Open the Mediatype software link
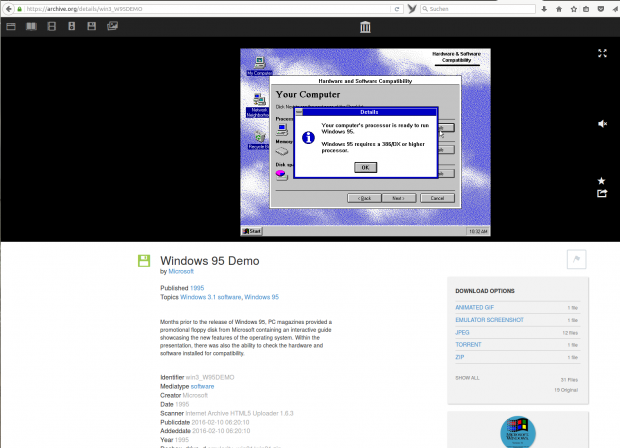This screenshot has height=448, width=620. pos(202,386)
